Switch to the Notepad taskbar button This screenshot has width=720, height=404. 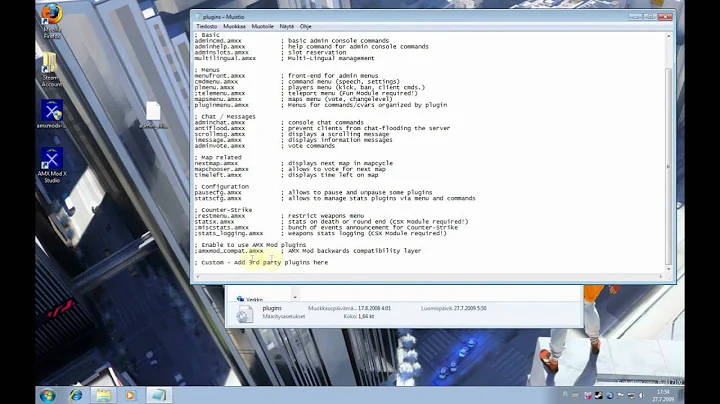[159, 395]
